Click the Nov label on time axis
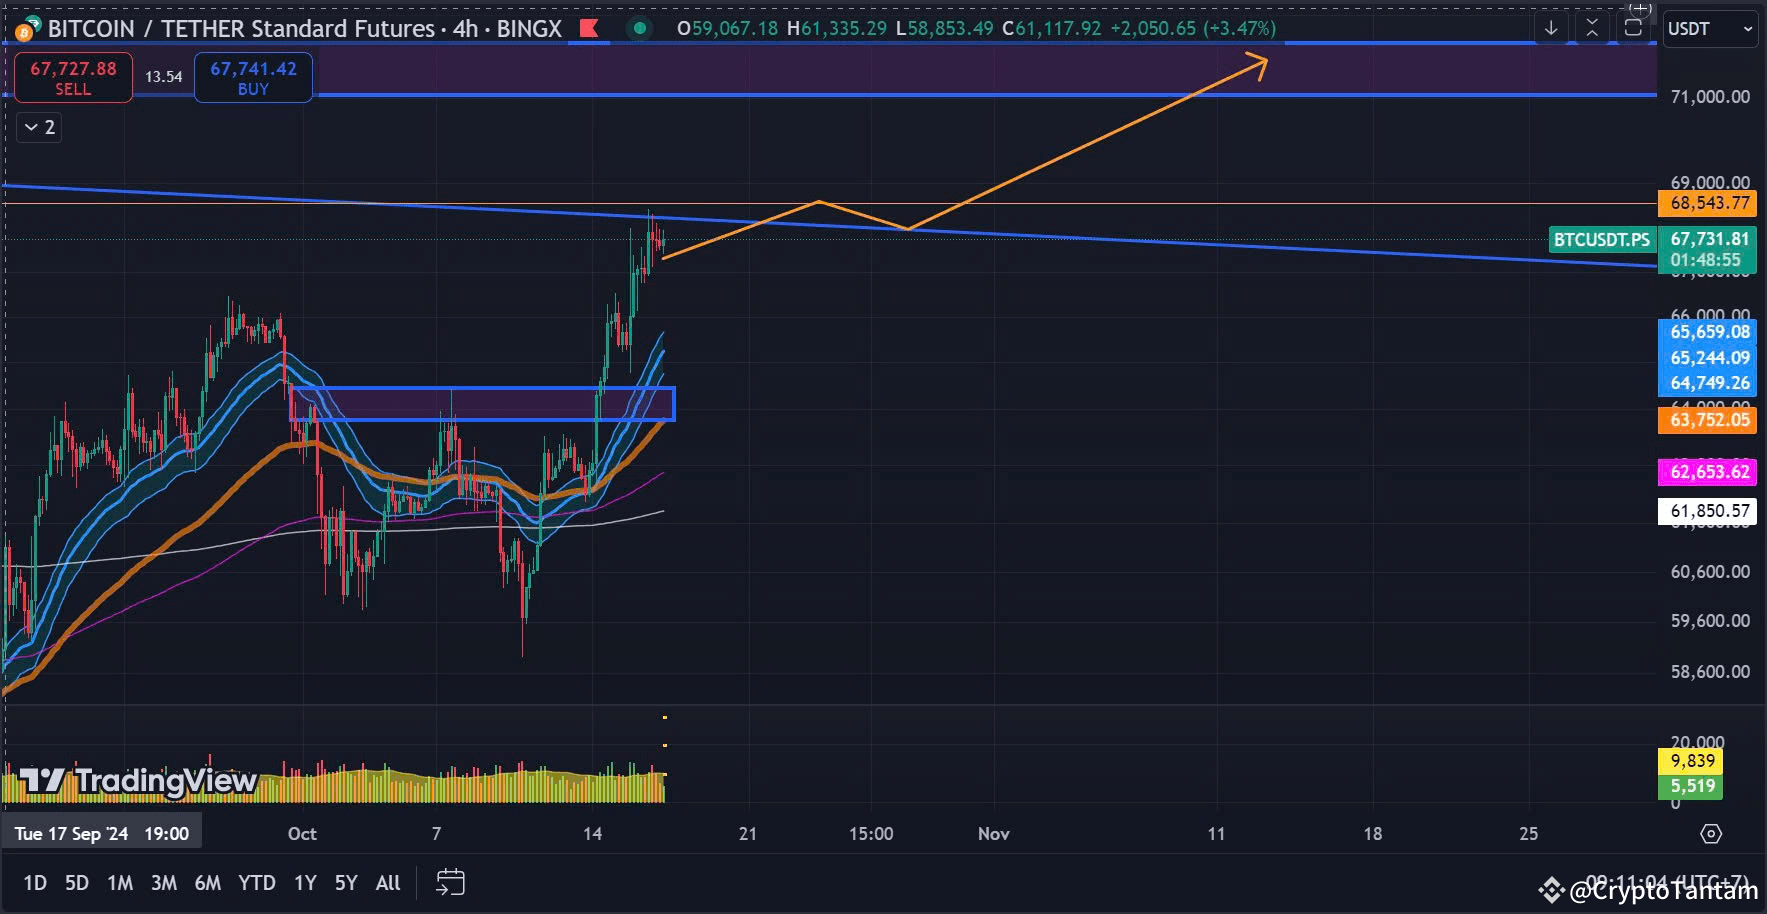This screenshot has height=914, width=1767. tap(994, 833)
